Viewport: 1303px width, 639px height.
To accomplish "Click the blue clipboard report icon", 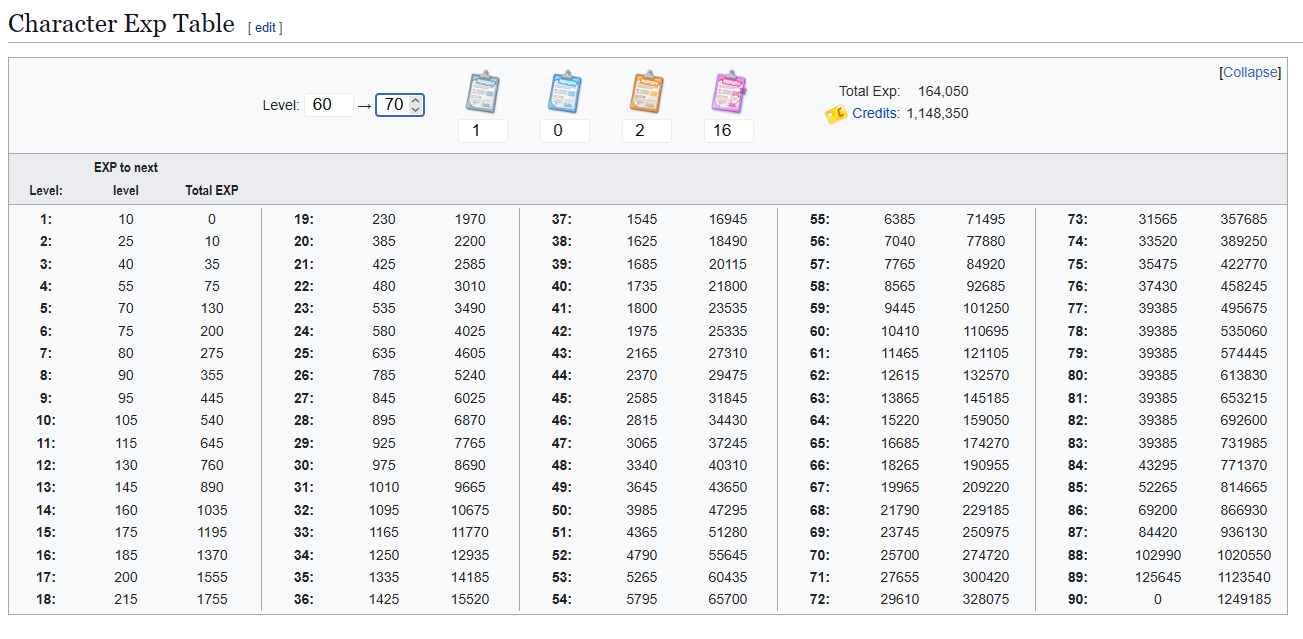I will click(565, 93).
